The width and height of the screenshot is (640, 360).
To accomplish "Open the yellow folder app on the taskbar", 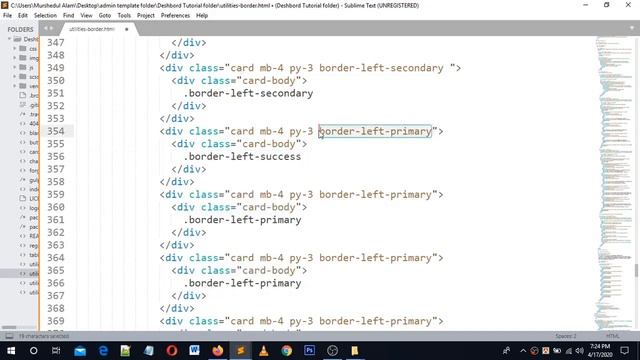I will (x=355, y=351).
